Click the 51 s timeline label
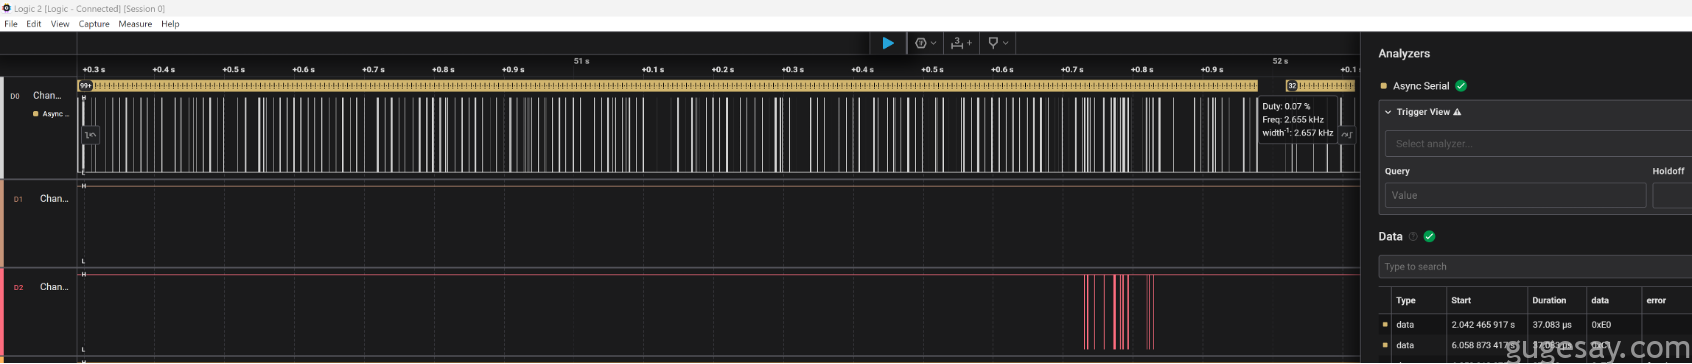1692x364 pixels. point(581,61)
